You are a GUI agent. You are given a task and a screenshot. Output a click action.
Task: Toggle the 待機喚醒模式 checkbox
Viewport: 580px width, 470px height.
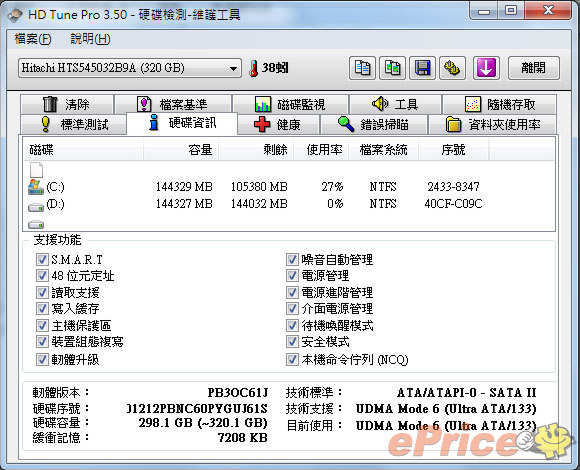(292, 325)
